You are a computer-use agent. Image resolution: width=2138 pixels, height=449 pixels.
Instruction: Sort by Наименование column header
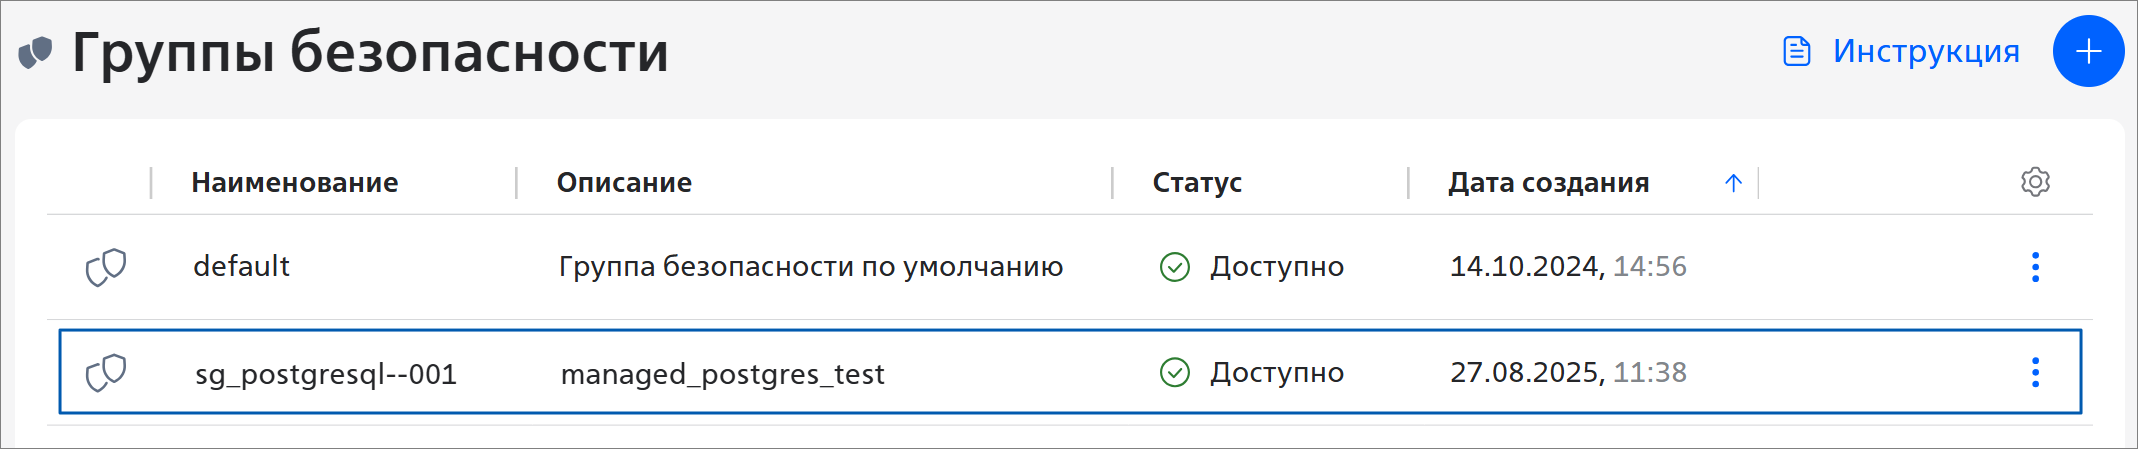[295, 183]
